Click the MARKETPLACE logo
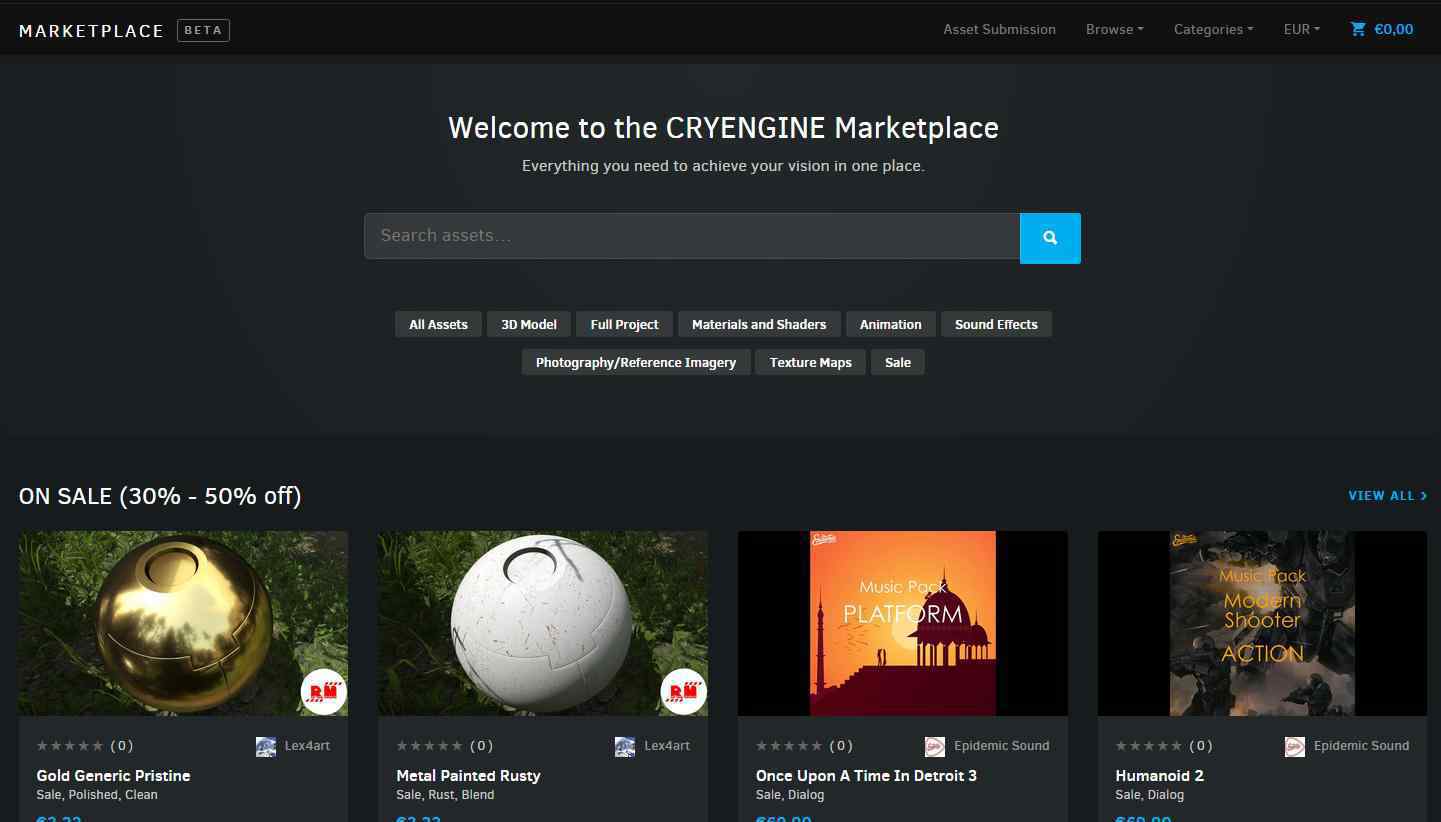Image resolution: width=1441 pixels, height=822 pixels. (91, 31)
